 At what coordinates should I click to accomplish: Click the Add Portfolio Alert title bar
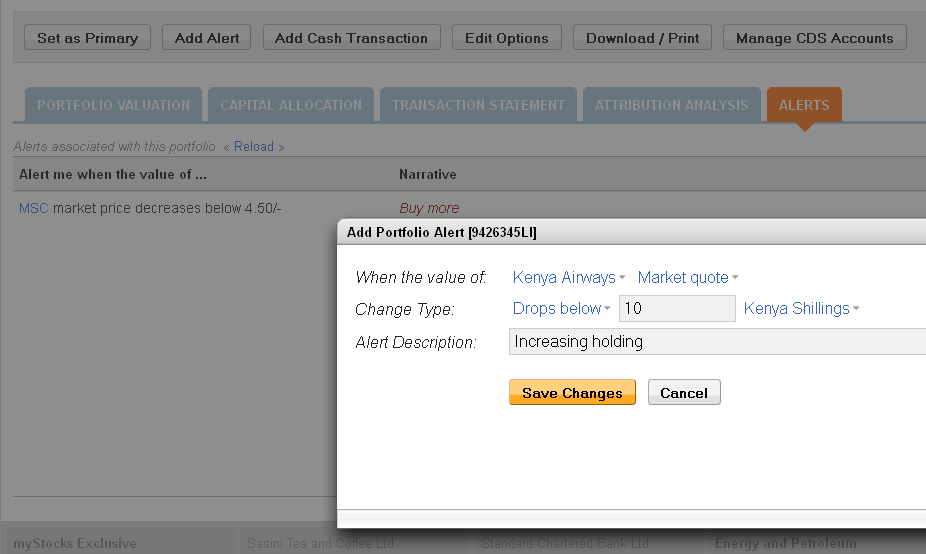click(x=631, y=232)
